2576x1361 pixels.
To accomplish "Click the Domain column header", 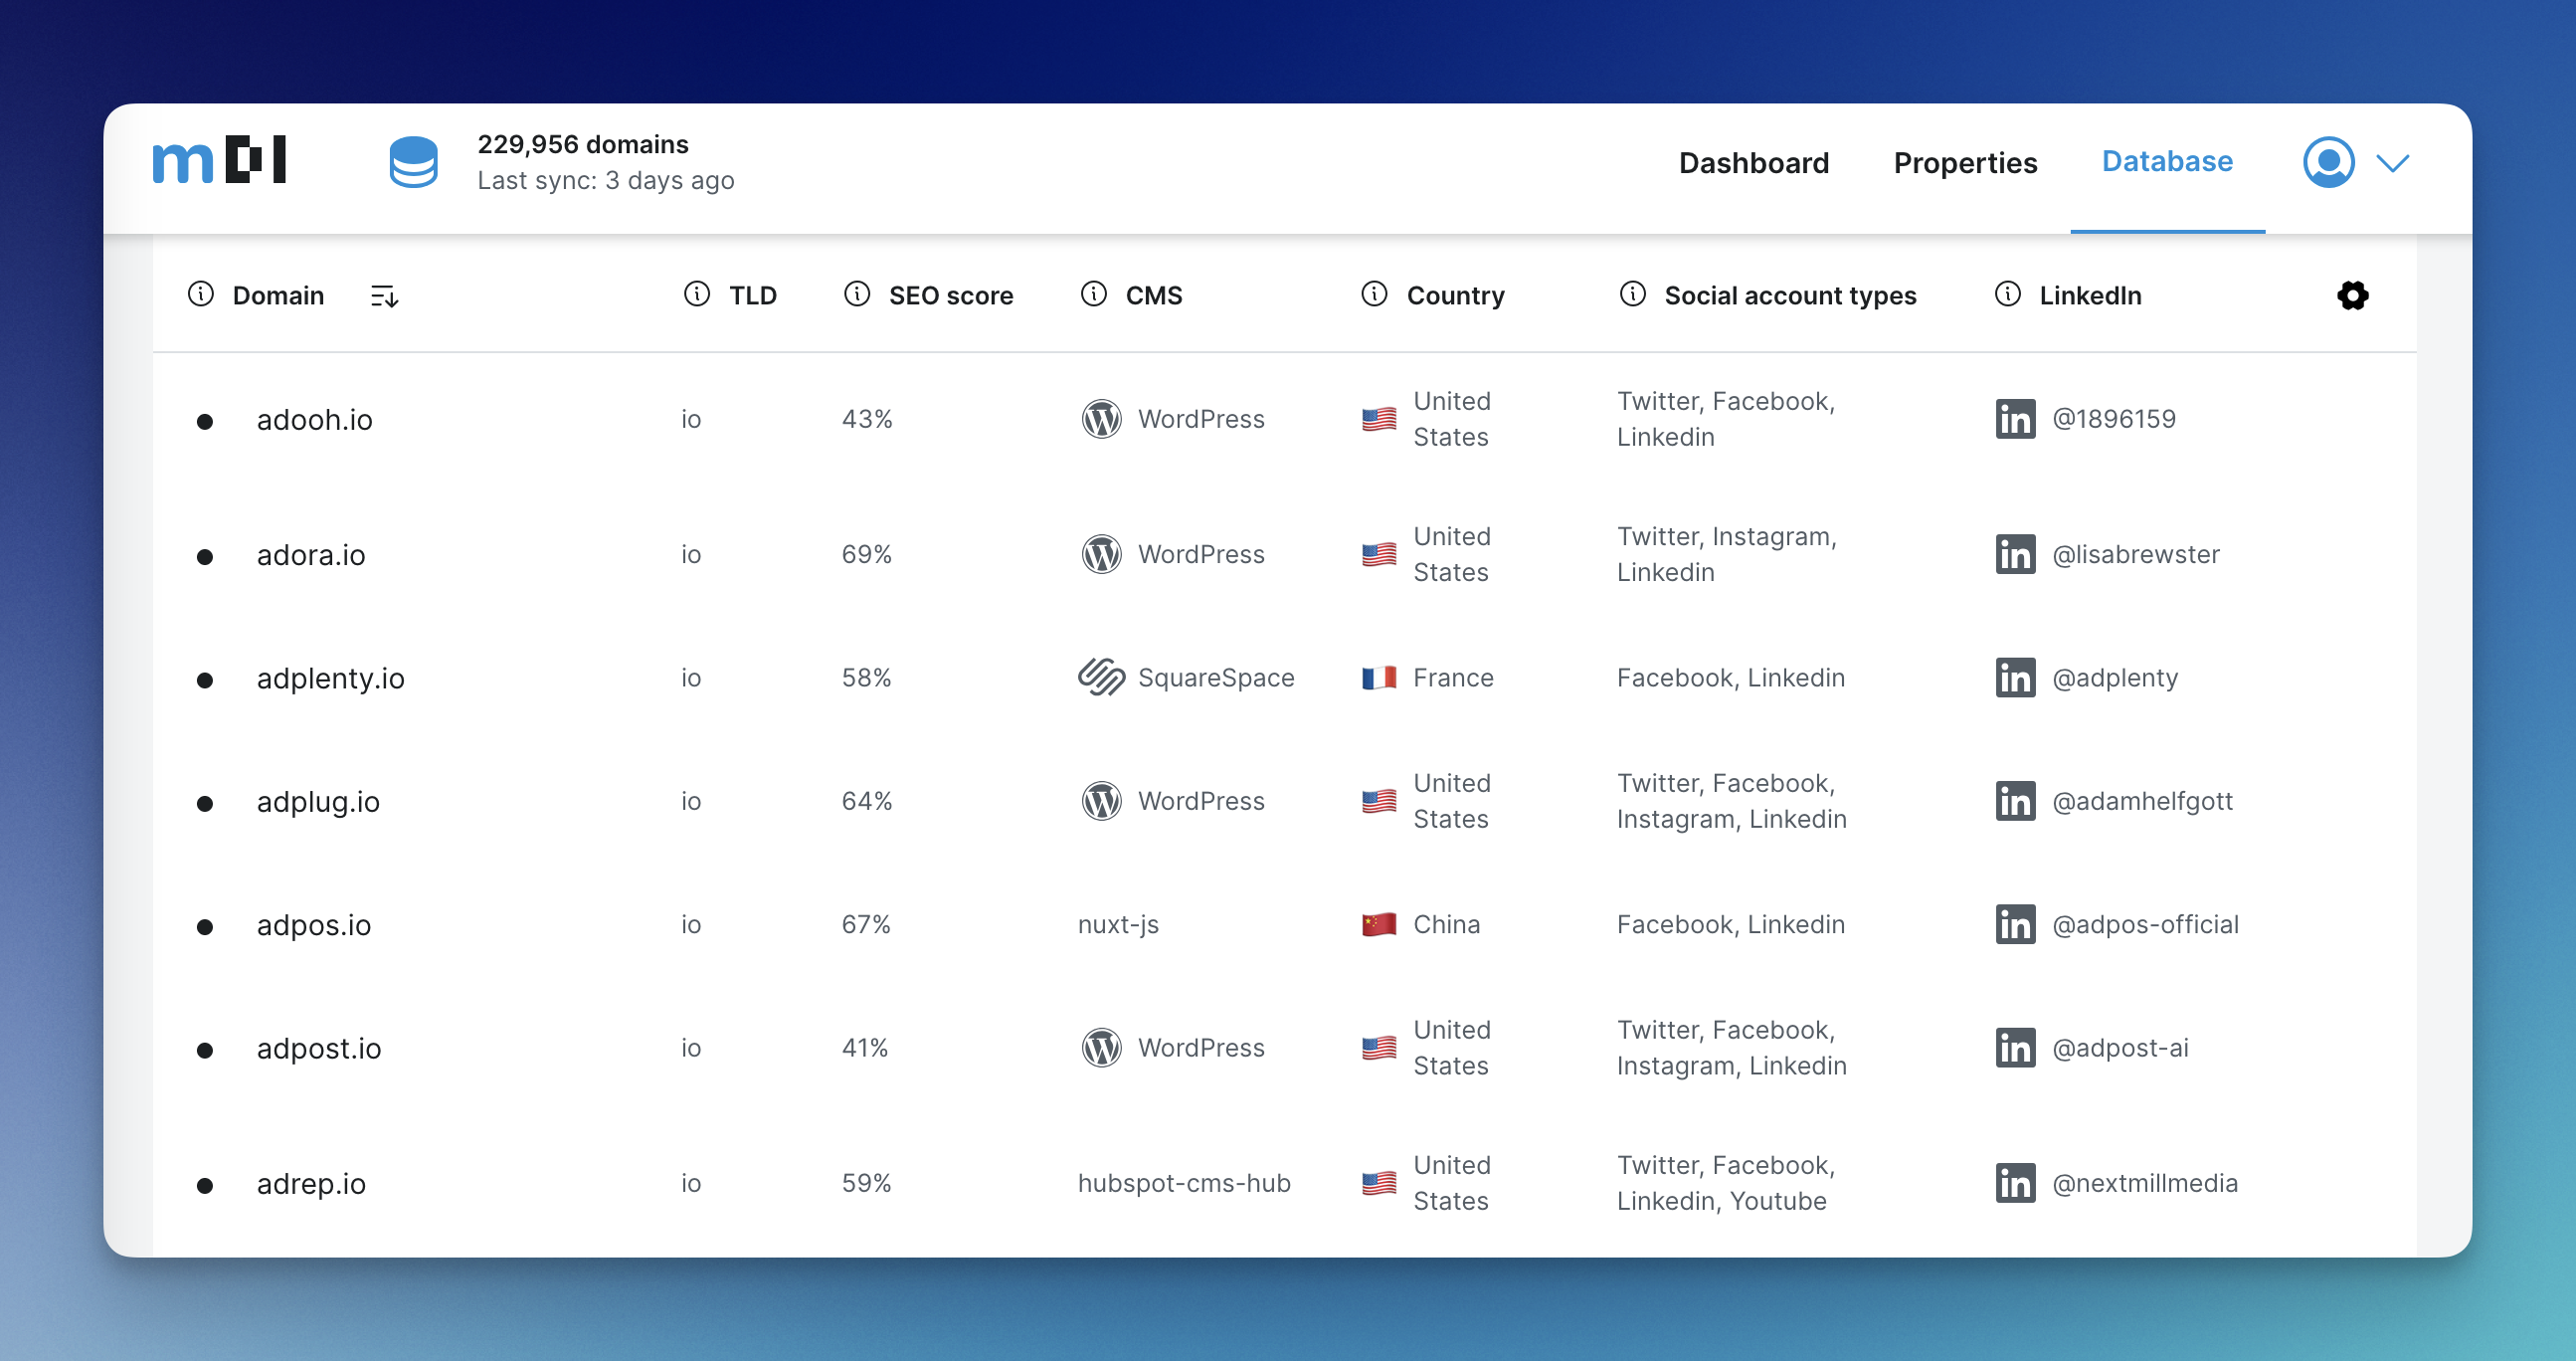I will click(x=278, y=296).
